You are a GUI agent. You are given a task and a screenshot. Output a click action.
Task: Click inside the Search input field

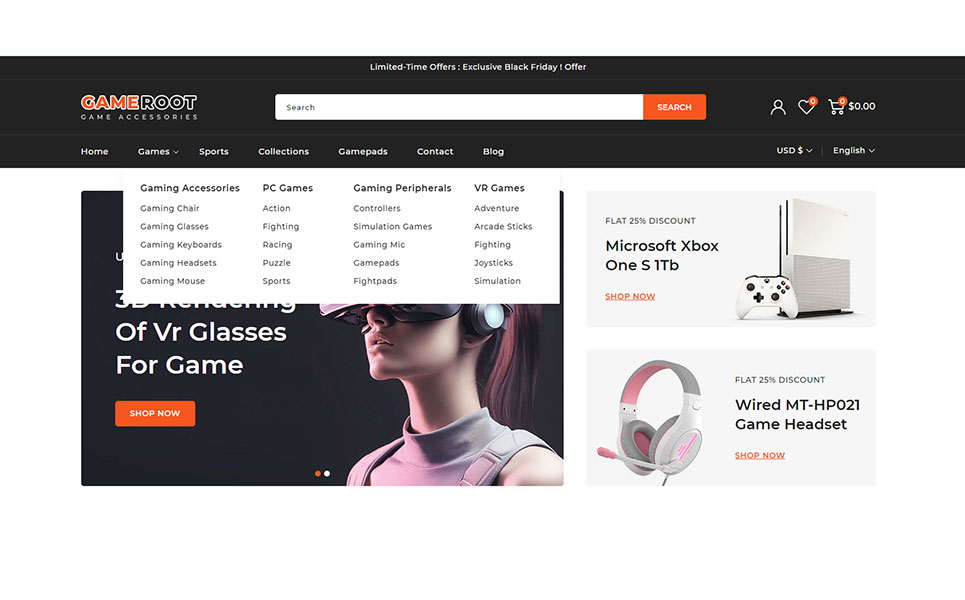coord(459,107)
